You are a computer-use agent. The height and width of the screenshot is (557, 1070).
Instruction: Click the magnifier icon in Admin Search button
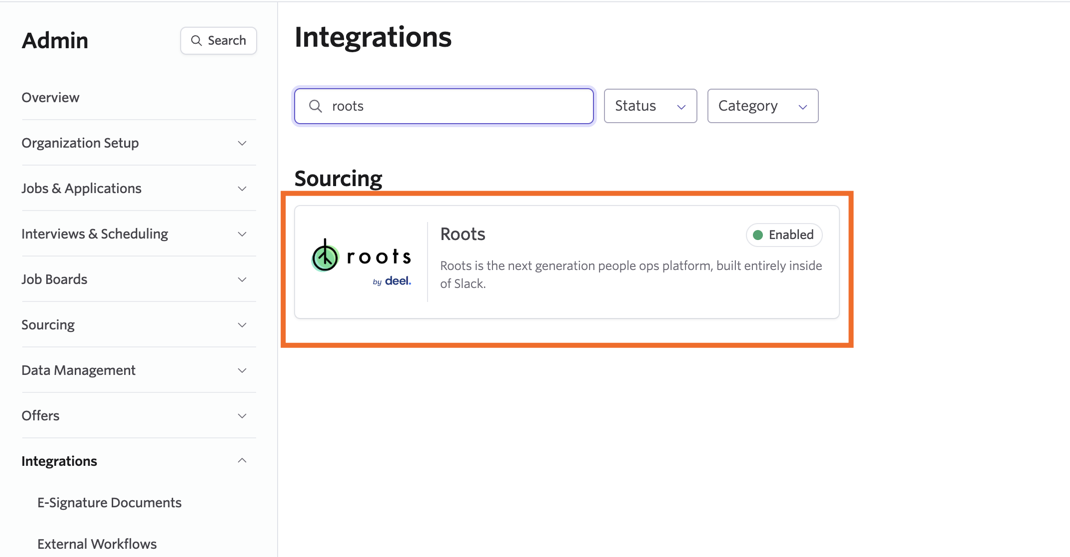coord(197,41)
